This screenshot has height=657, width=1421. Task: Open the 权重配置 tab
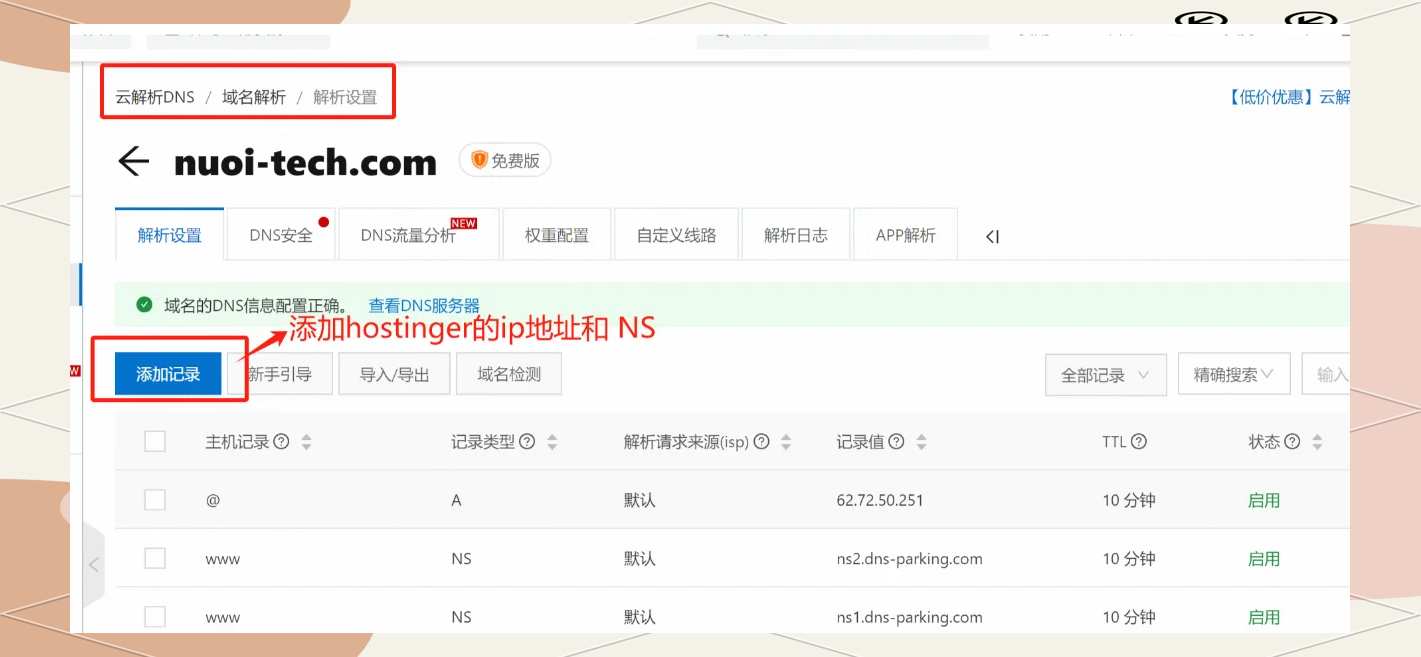coord(557,235)
